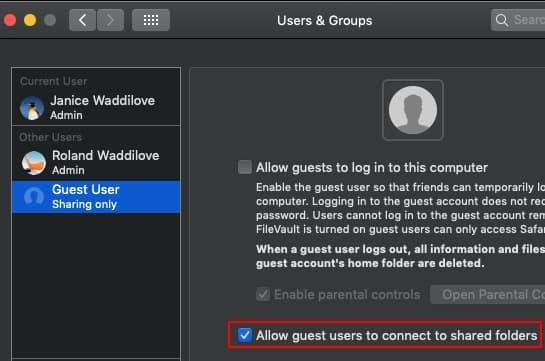
Task: Click the Guest User silhouette icon in sidebar
Action: pyautogui.click(x=34, y=197)
